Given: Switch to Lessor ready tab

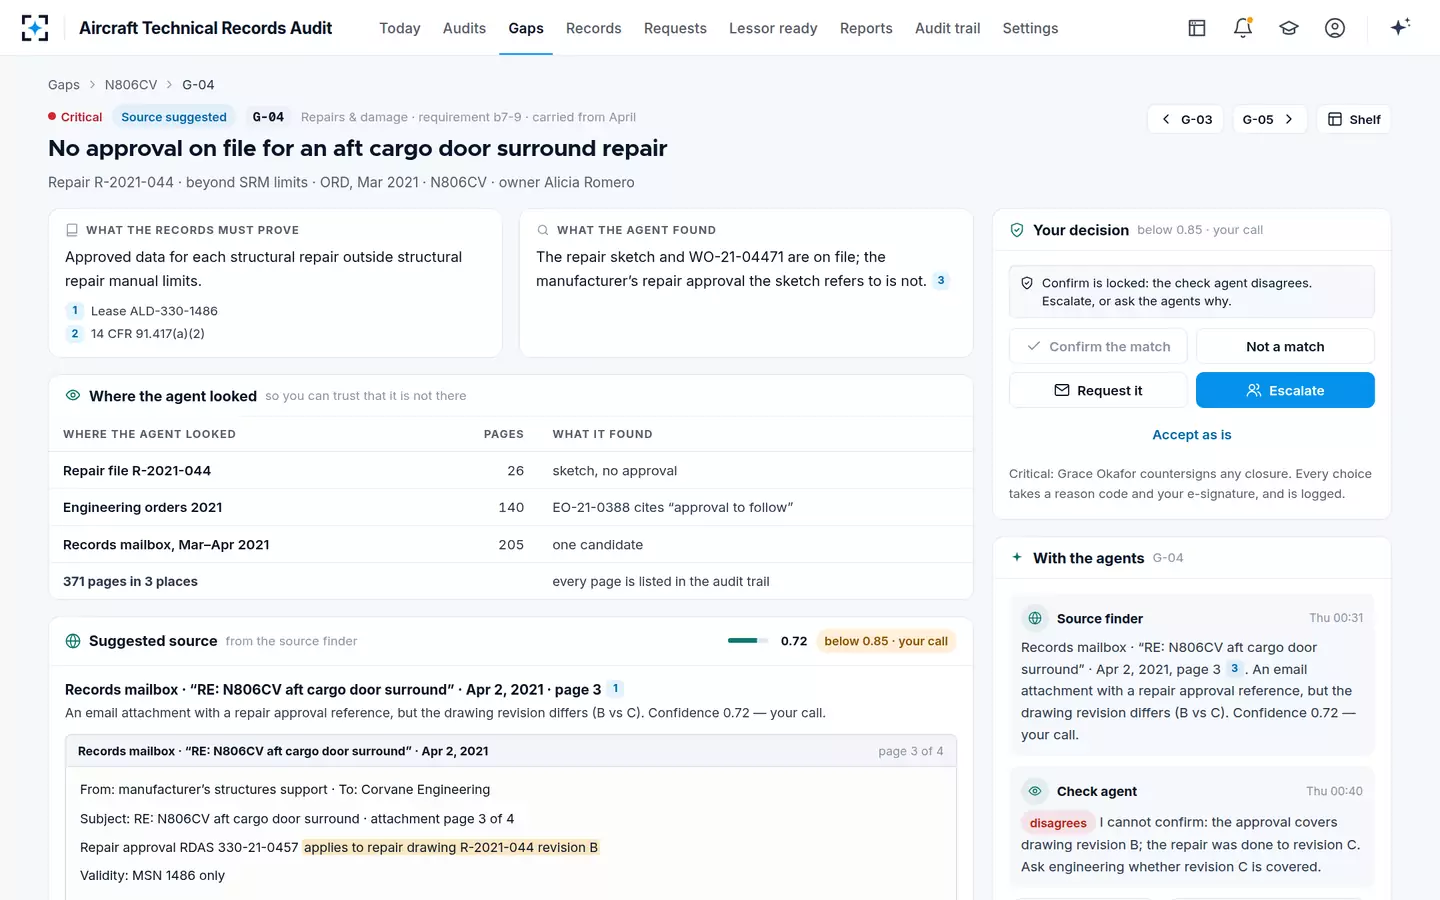Looking at the screenshot, I should pos(773,28).
